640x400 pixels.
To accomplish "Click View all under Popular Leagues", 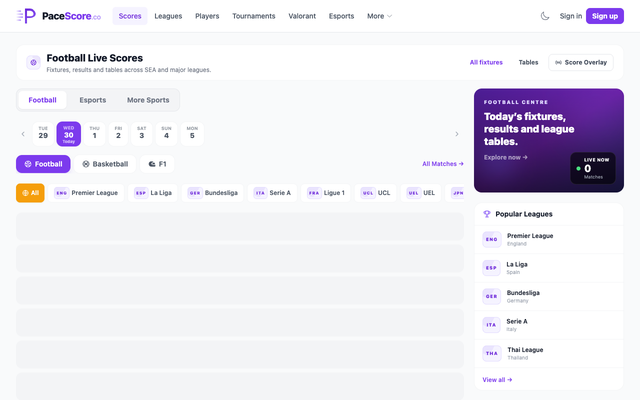I will (x=497, y=380).
